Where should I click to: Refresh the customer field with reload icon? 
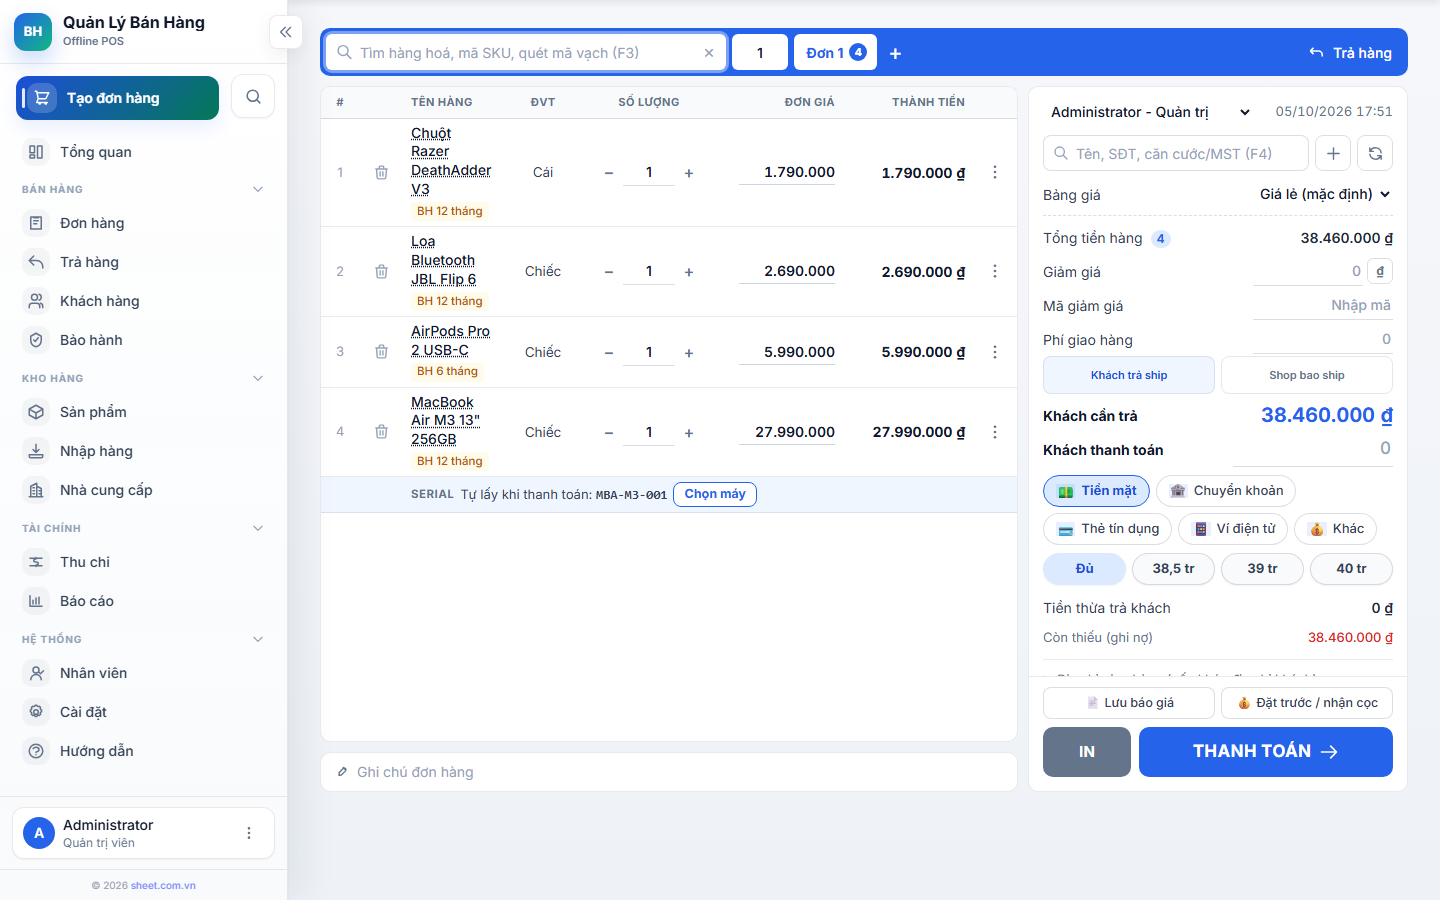pyautogui.click(x=1375, y=153)
